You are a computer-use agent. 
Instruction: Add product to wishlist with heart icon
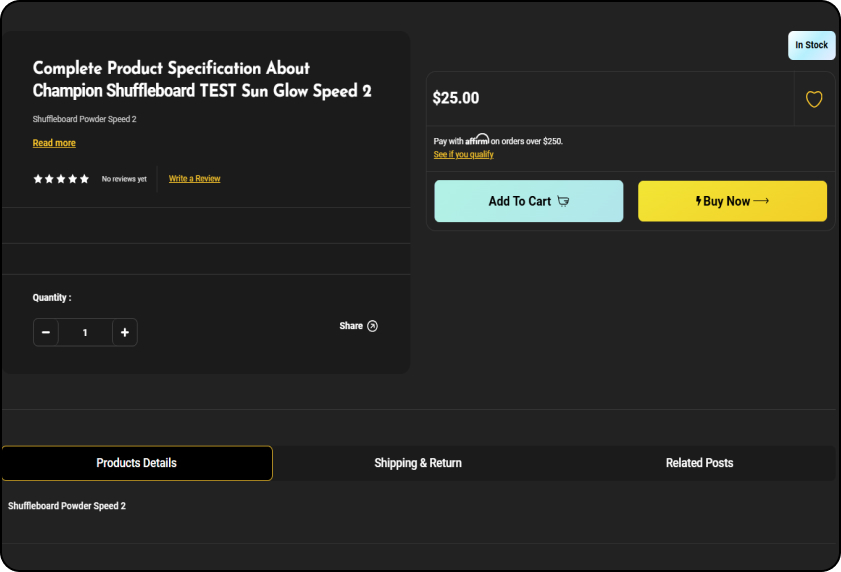pyautogui.click(x=814, y=99)
